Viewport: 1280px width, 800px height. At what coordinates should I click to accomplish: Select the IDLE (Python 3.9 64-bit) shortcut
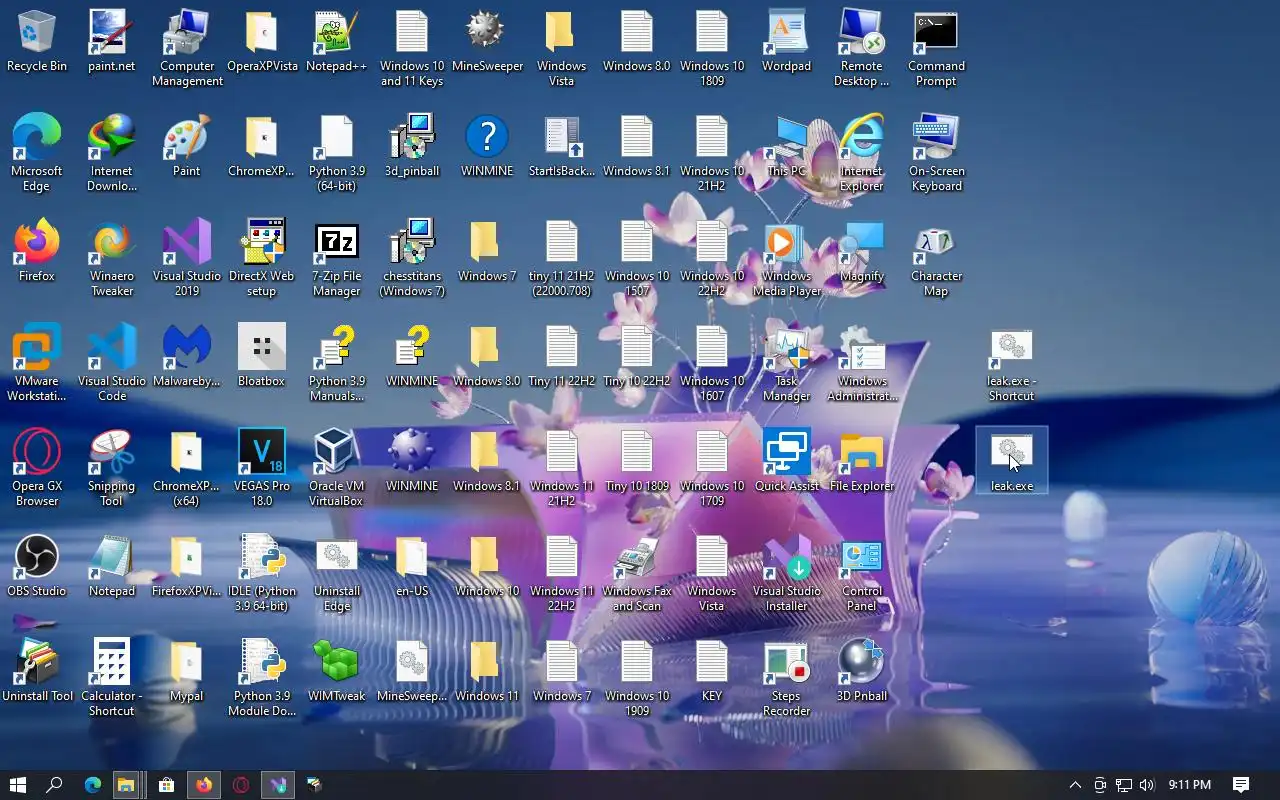click(x=262, y=574)
